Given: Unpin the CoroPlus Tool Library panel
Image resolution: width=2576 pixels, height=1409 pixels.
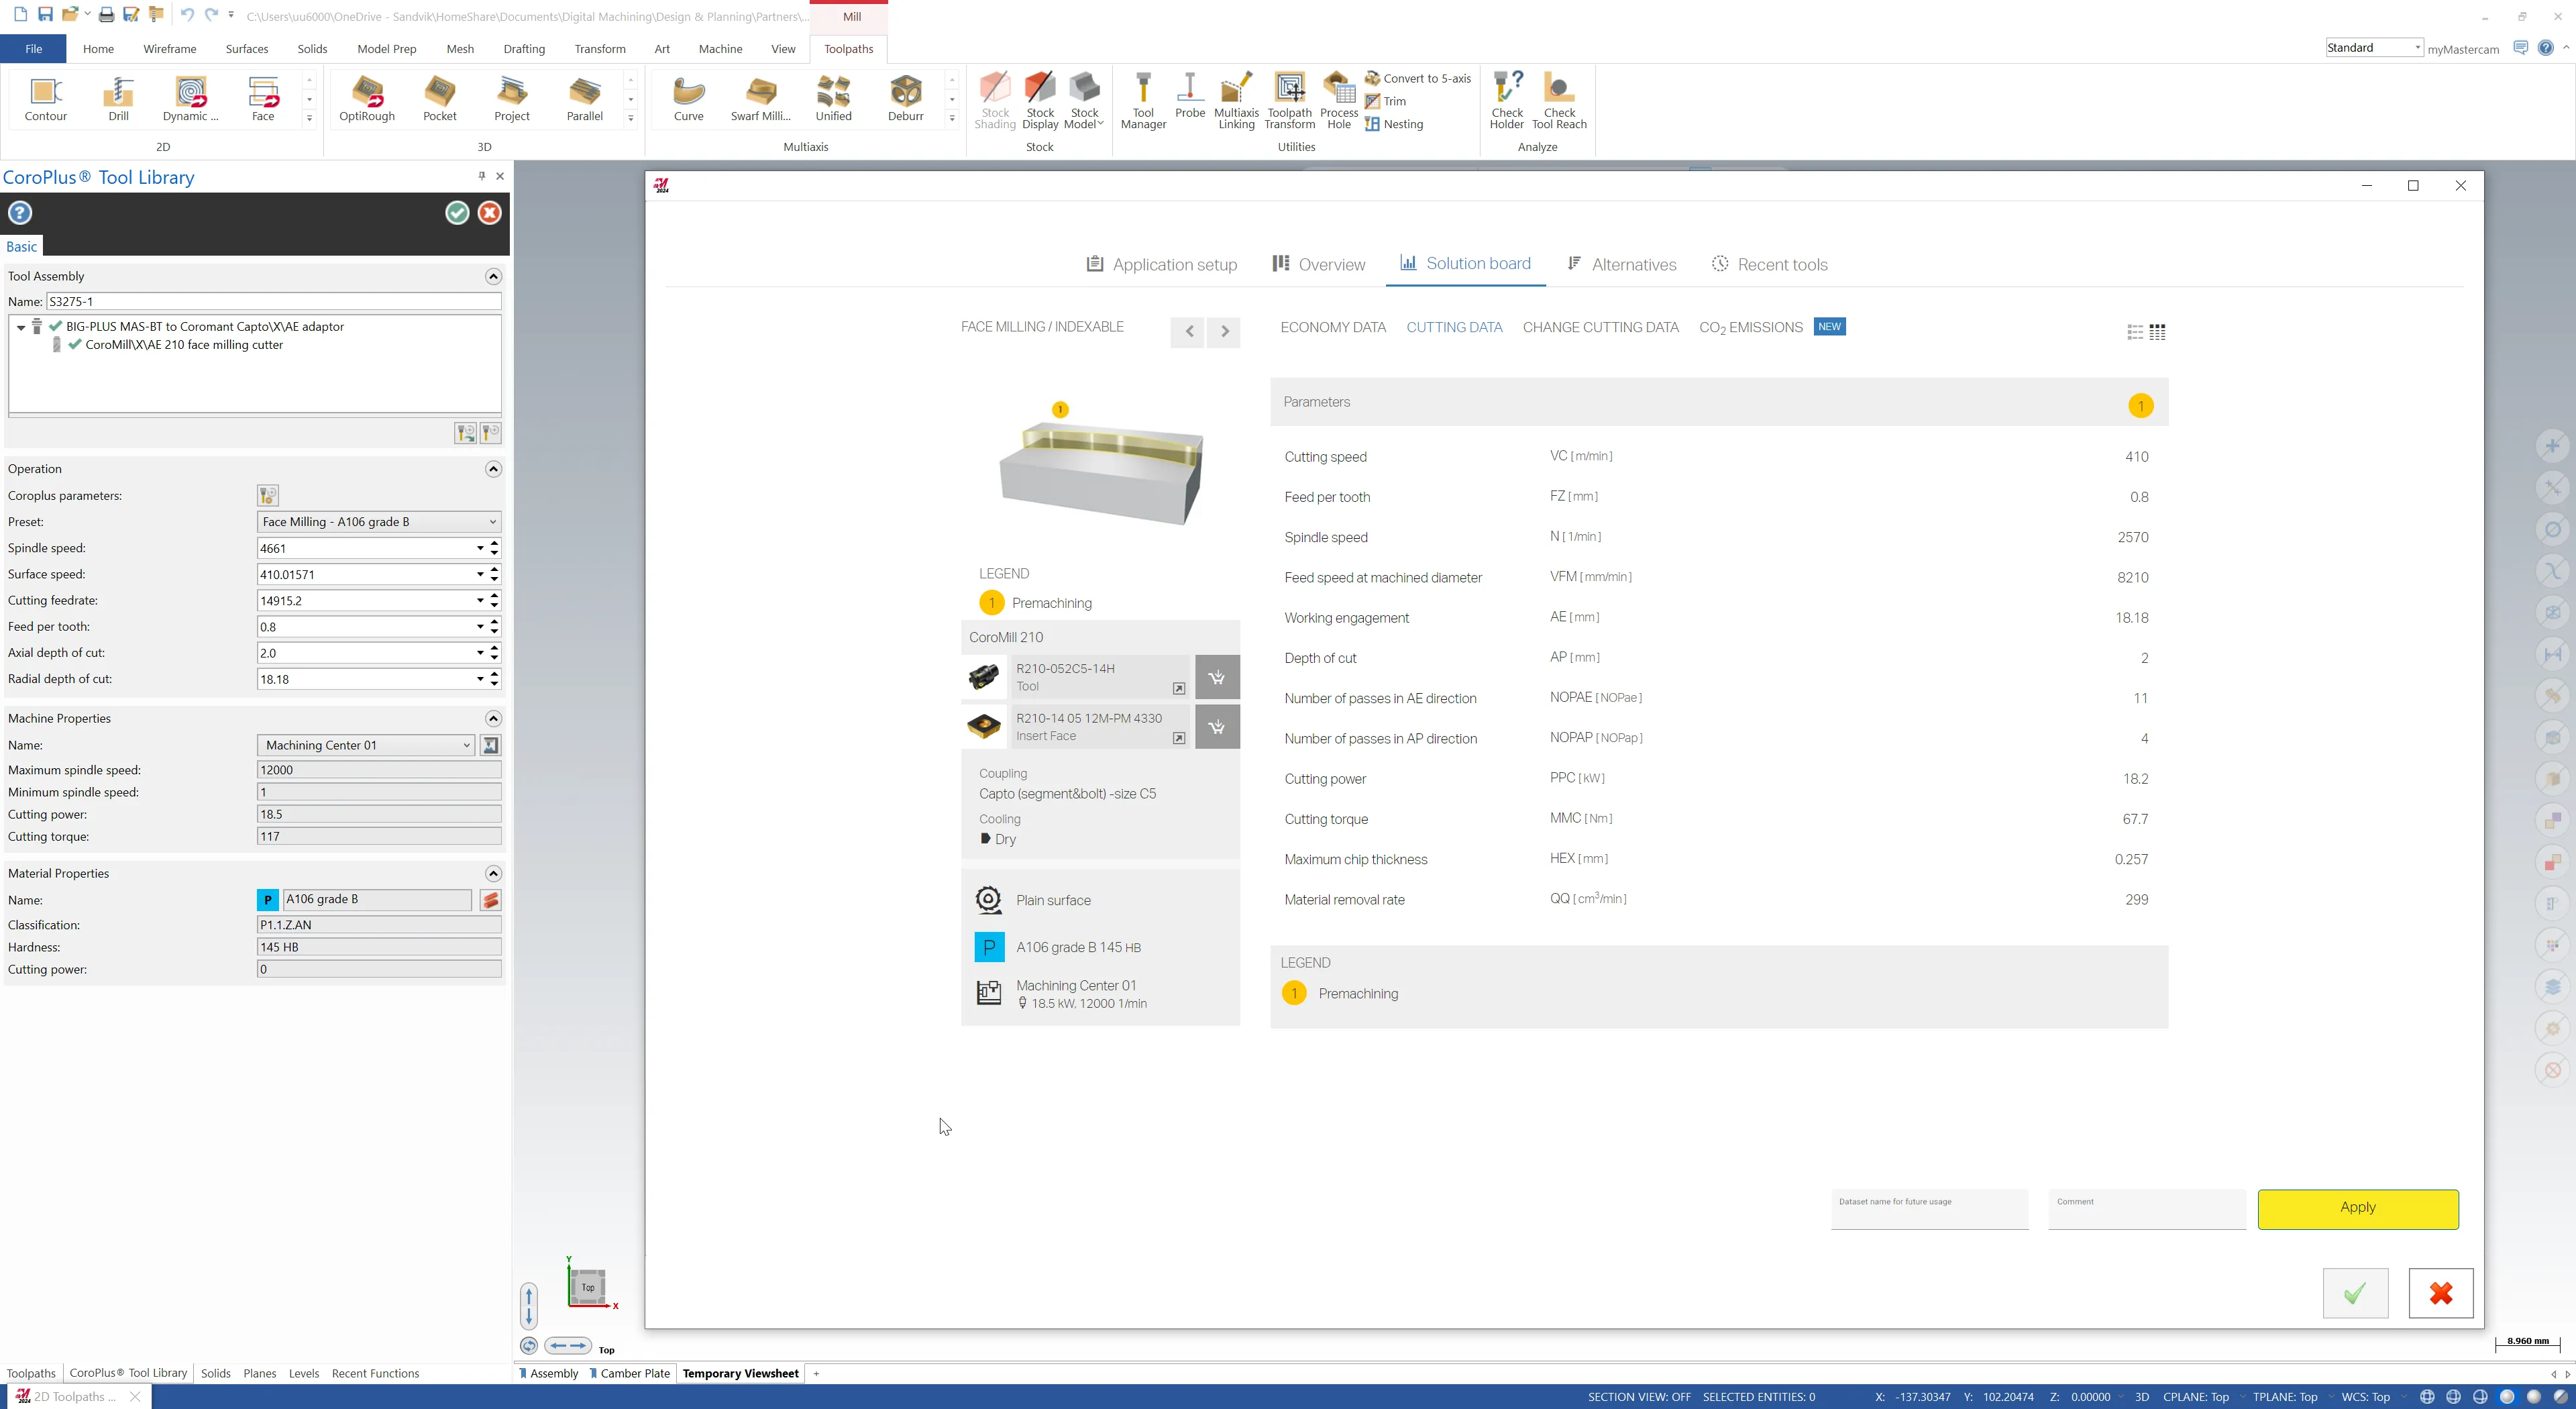Looking at the screenshot, I should pos(481,176).
